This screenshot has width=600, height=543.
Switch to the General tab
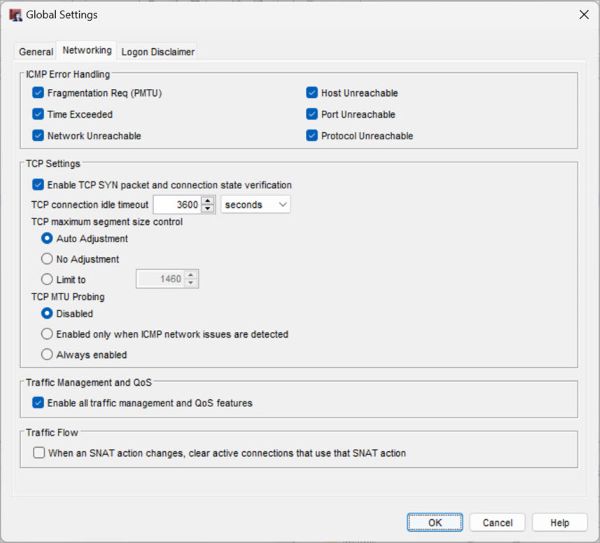36,51
